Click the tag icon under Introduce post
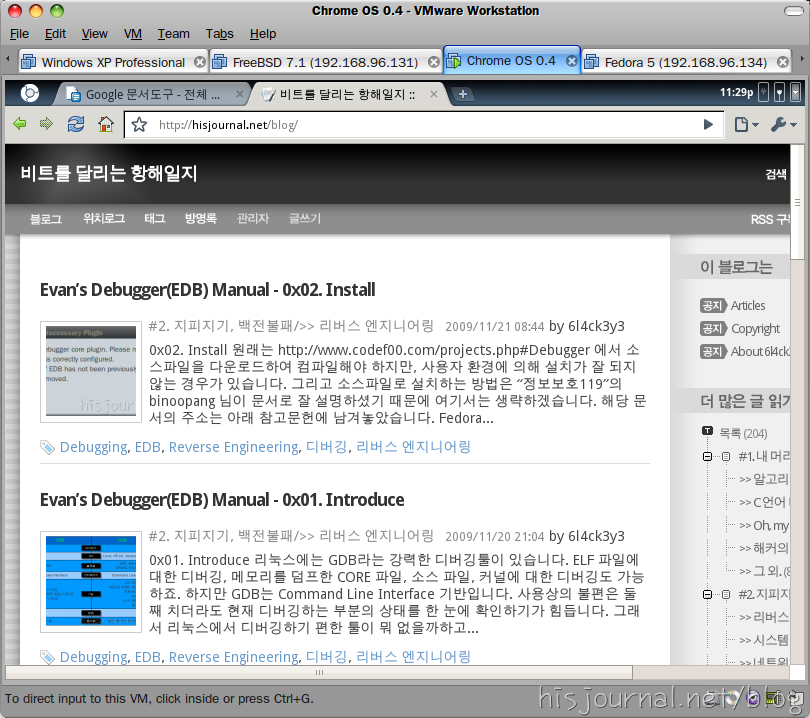Viewport: 810px width, 718px height. (x=48, y=657)
